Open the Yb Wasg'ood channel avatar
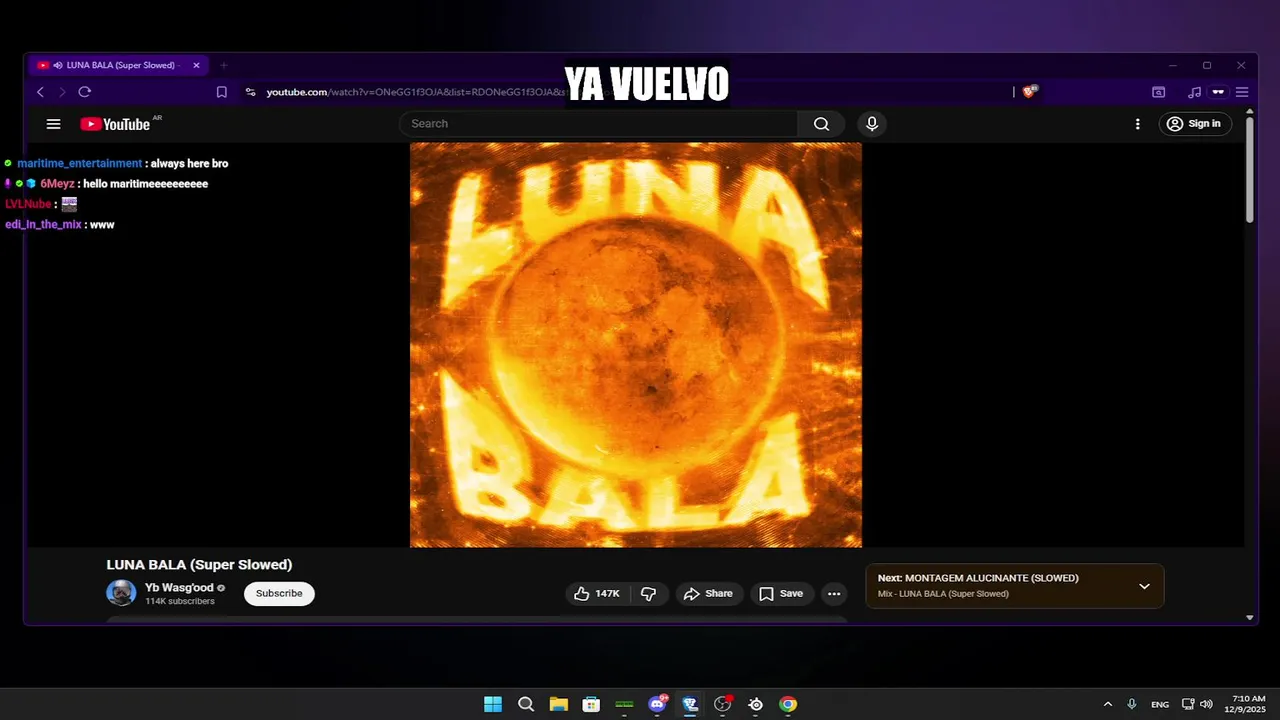 (x=121, y=593)
